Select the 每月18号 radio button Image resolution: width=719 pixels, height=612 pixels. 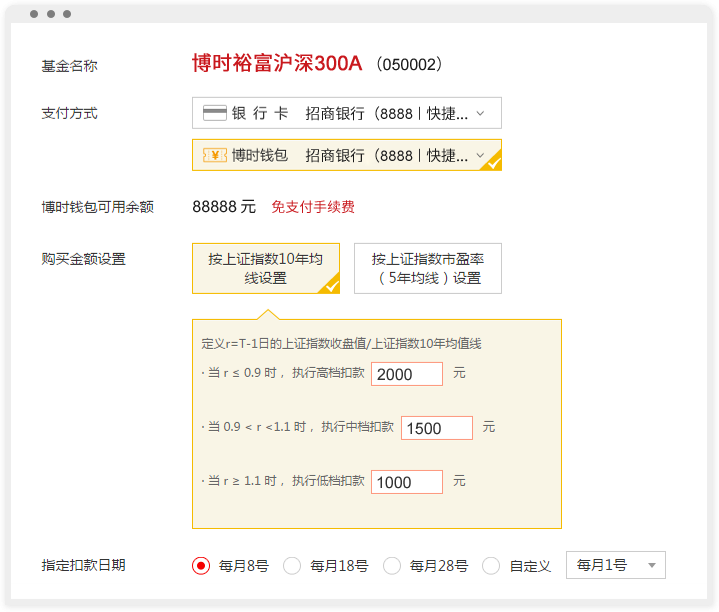tap(292, 566)
